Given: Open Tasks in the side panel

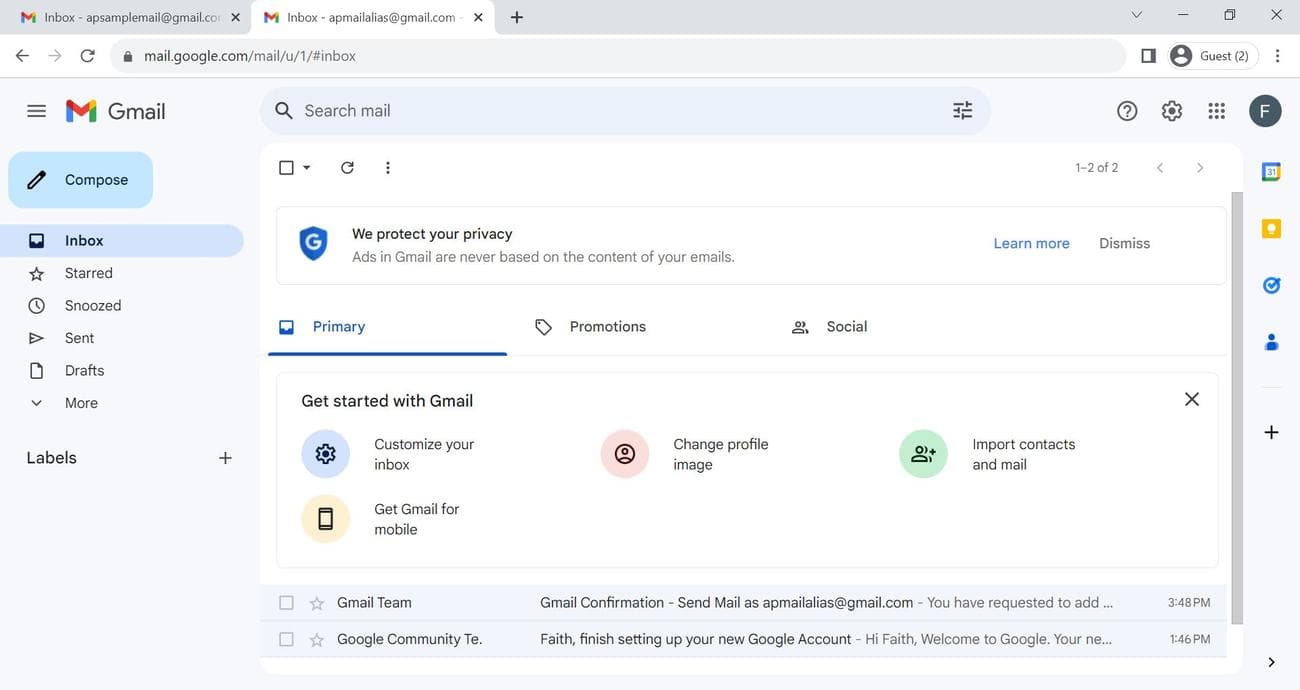Looking at the screenshot, I should pyautogui.click(x=1270, y=284).
